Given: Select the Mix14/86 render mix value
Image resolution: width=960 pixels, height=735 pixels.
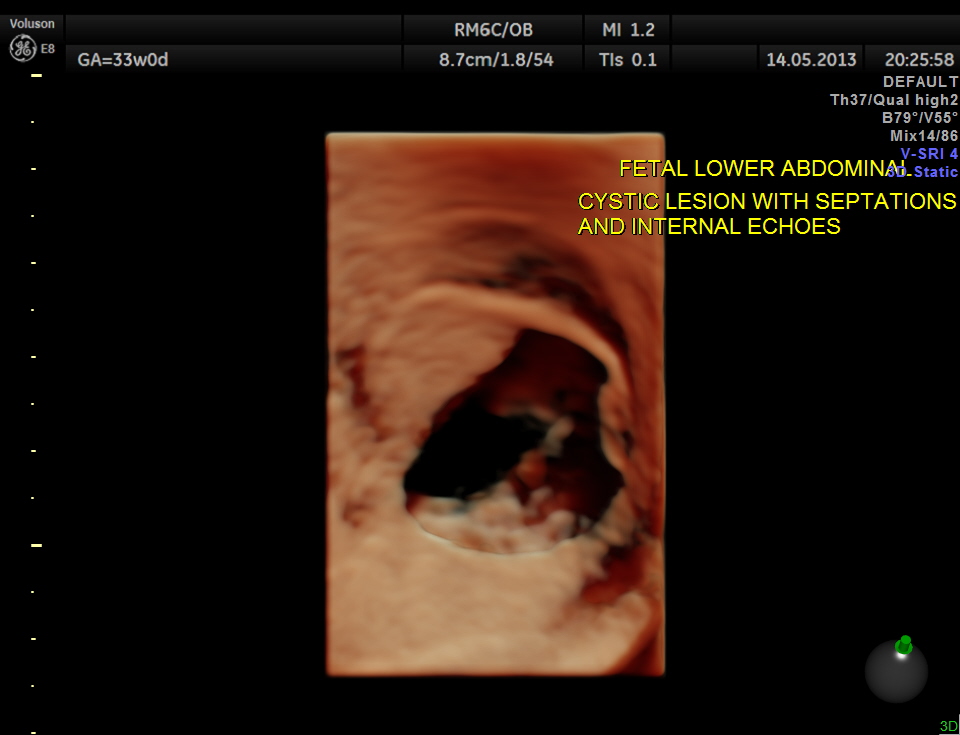Looking at the screenshot, I should [923, 136].
